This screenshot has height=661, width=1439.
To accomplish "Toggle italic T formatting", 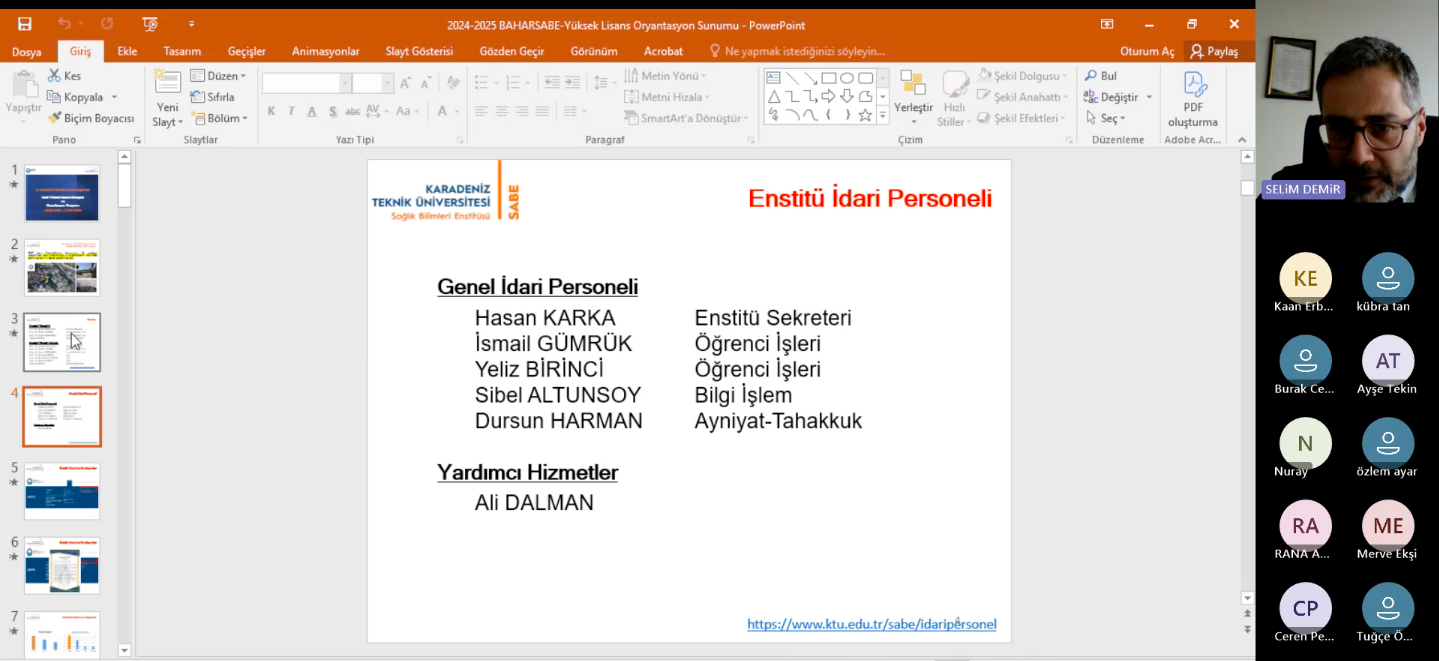I will (x=291, y=111).
